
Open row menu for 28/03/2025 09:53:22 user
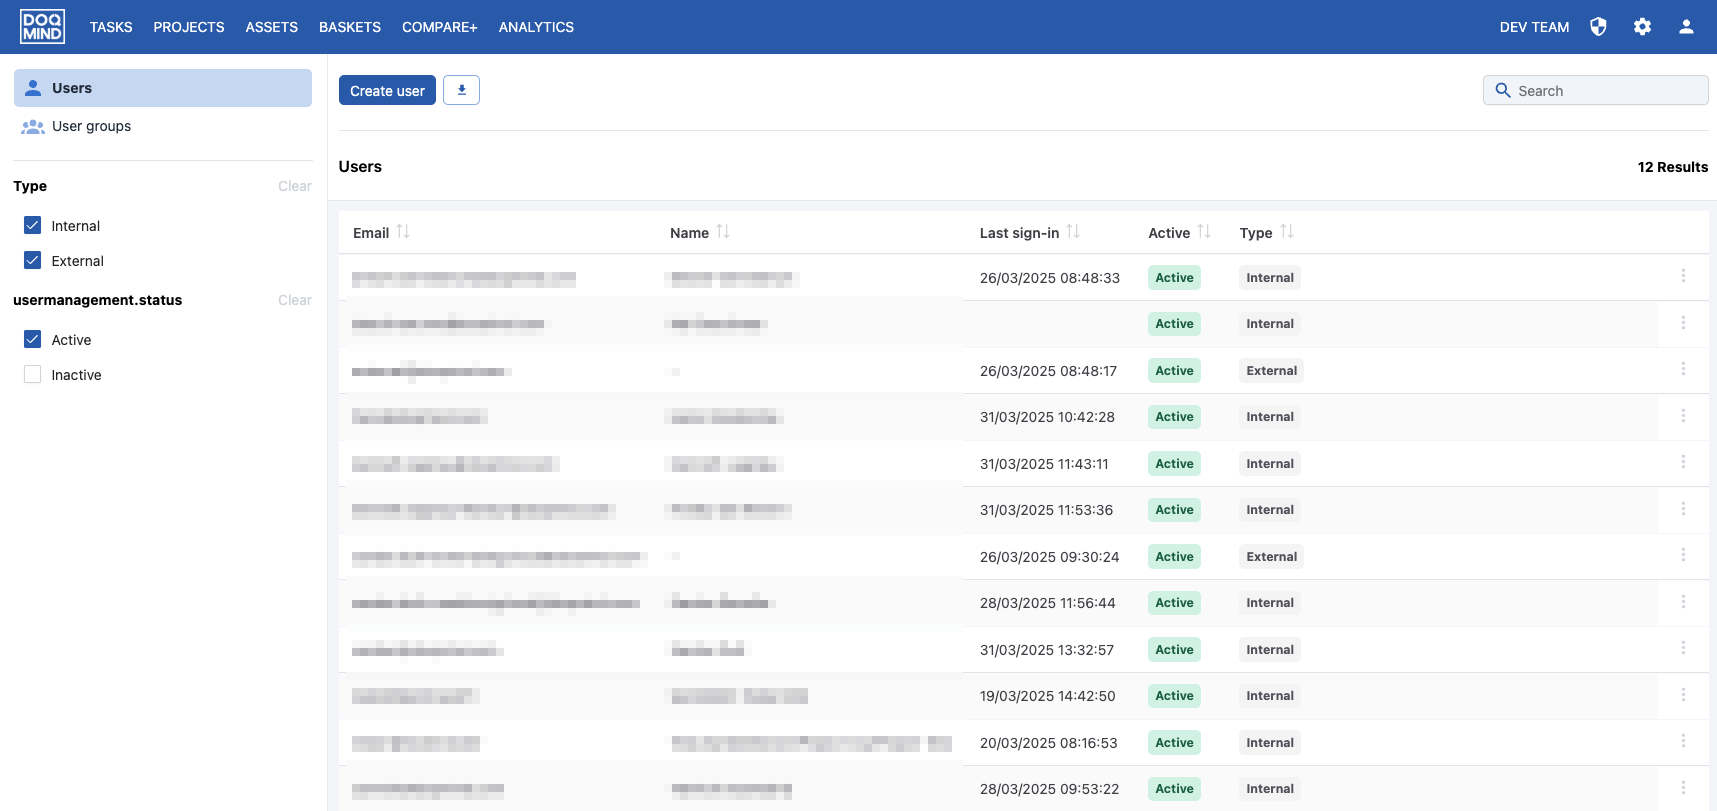point(1683,788)
